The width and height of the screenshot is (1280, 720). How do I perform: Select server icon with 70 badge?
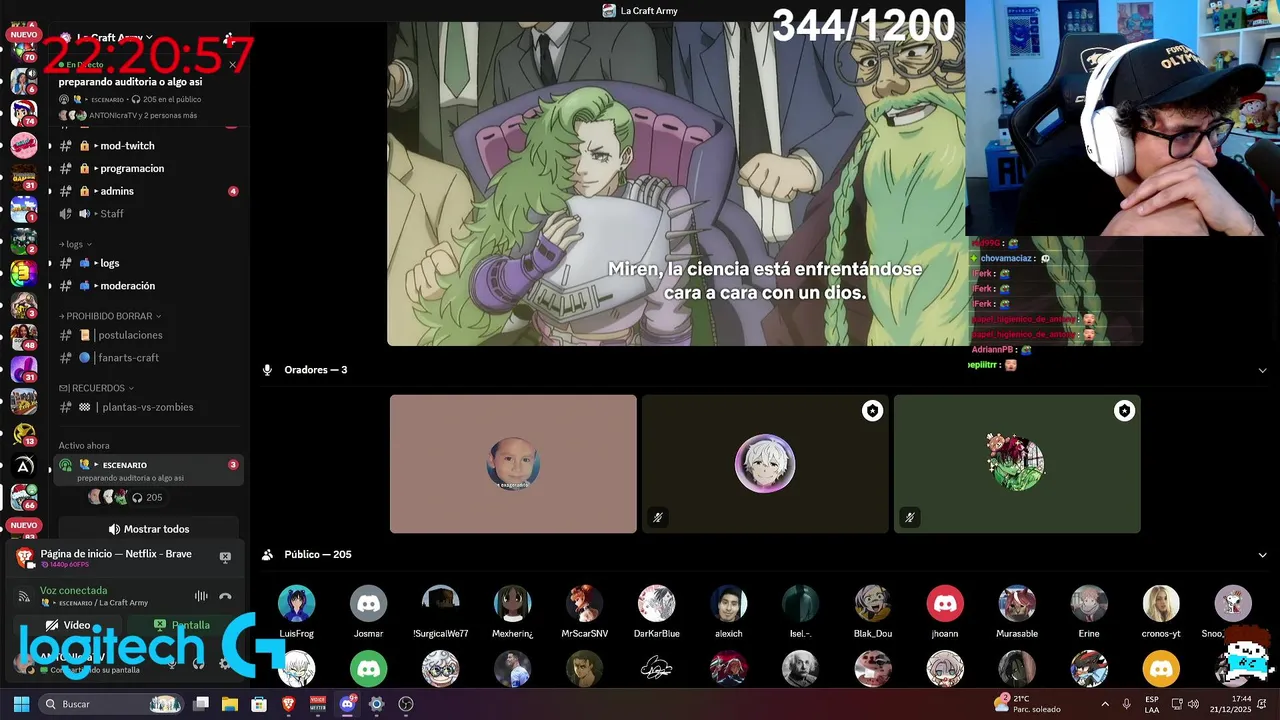pyautogui.click(x=23, y=49)
